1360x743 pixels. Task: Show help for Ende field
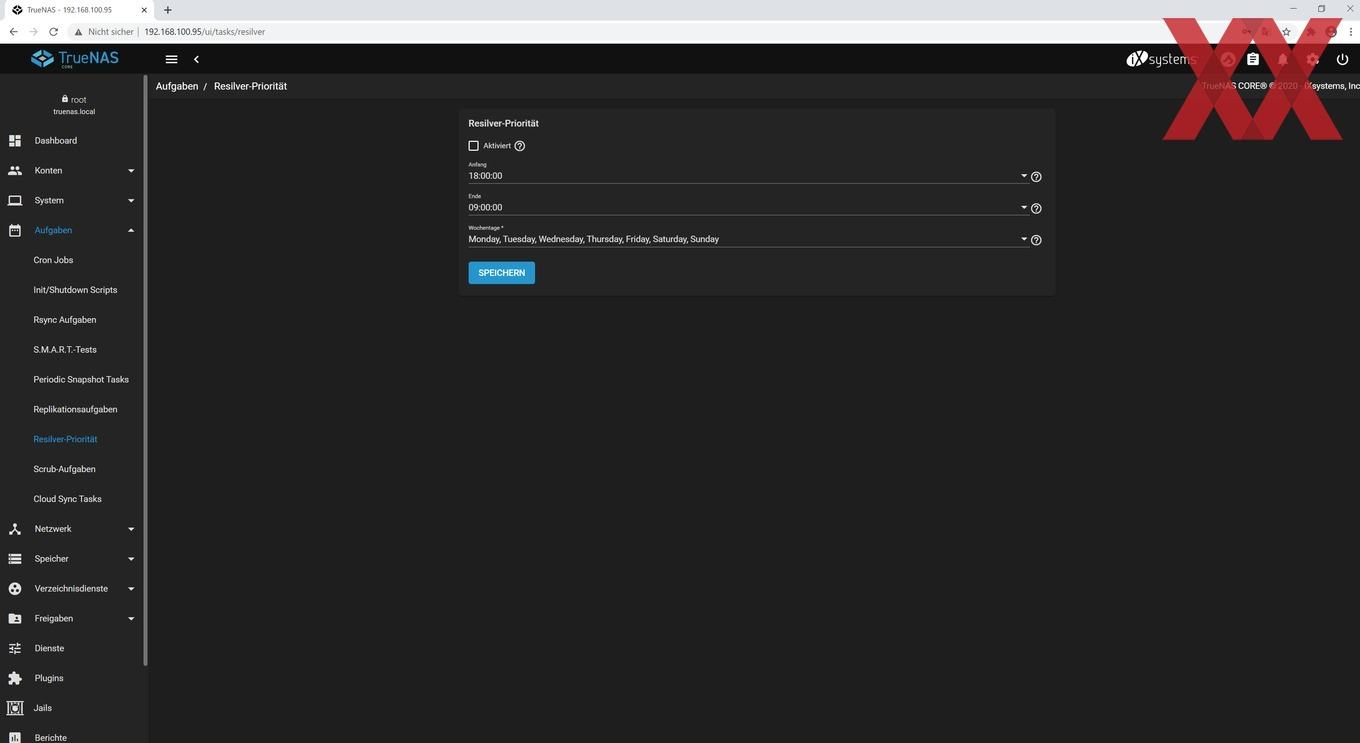[1036, 209]
